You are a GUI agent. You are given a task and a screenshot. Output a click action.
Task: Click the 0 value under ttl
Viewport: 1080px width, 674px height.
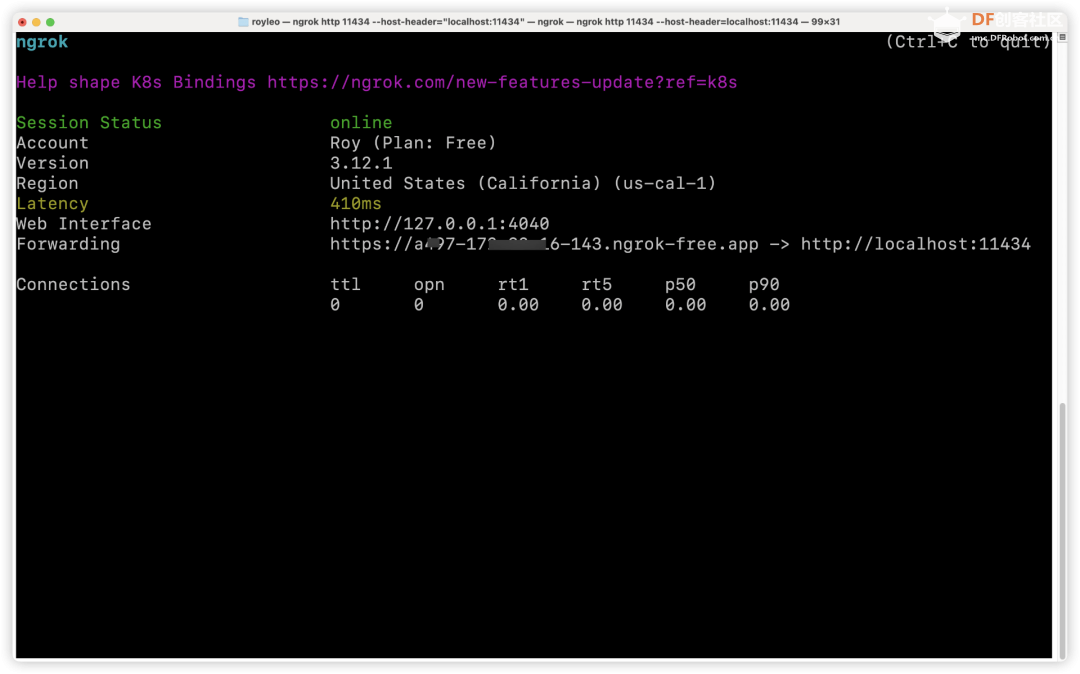335,305
